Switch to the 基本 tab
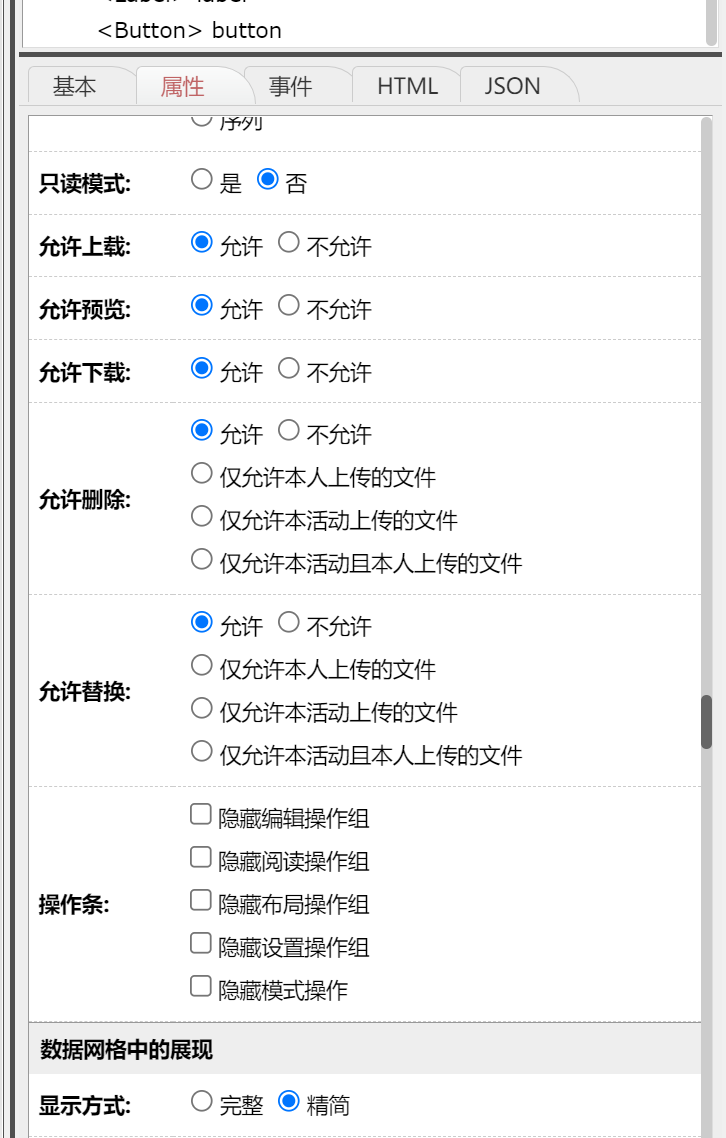The height and width of the screenshot is (1138, 726). point(75,87)
